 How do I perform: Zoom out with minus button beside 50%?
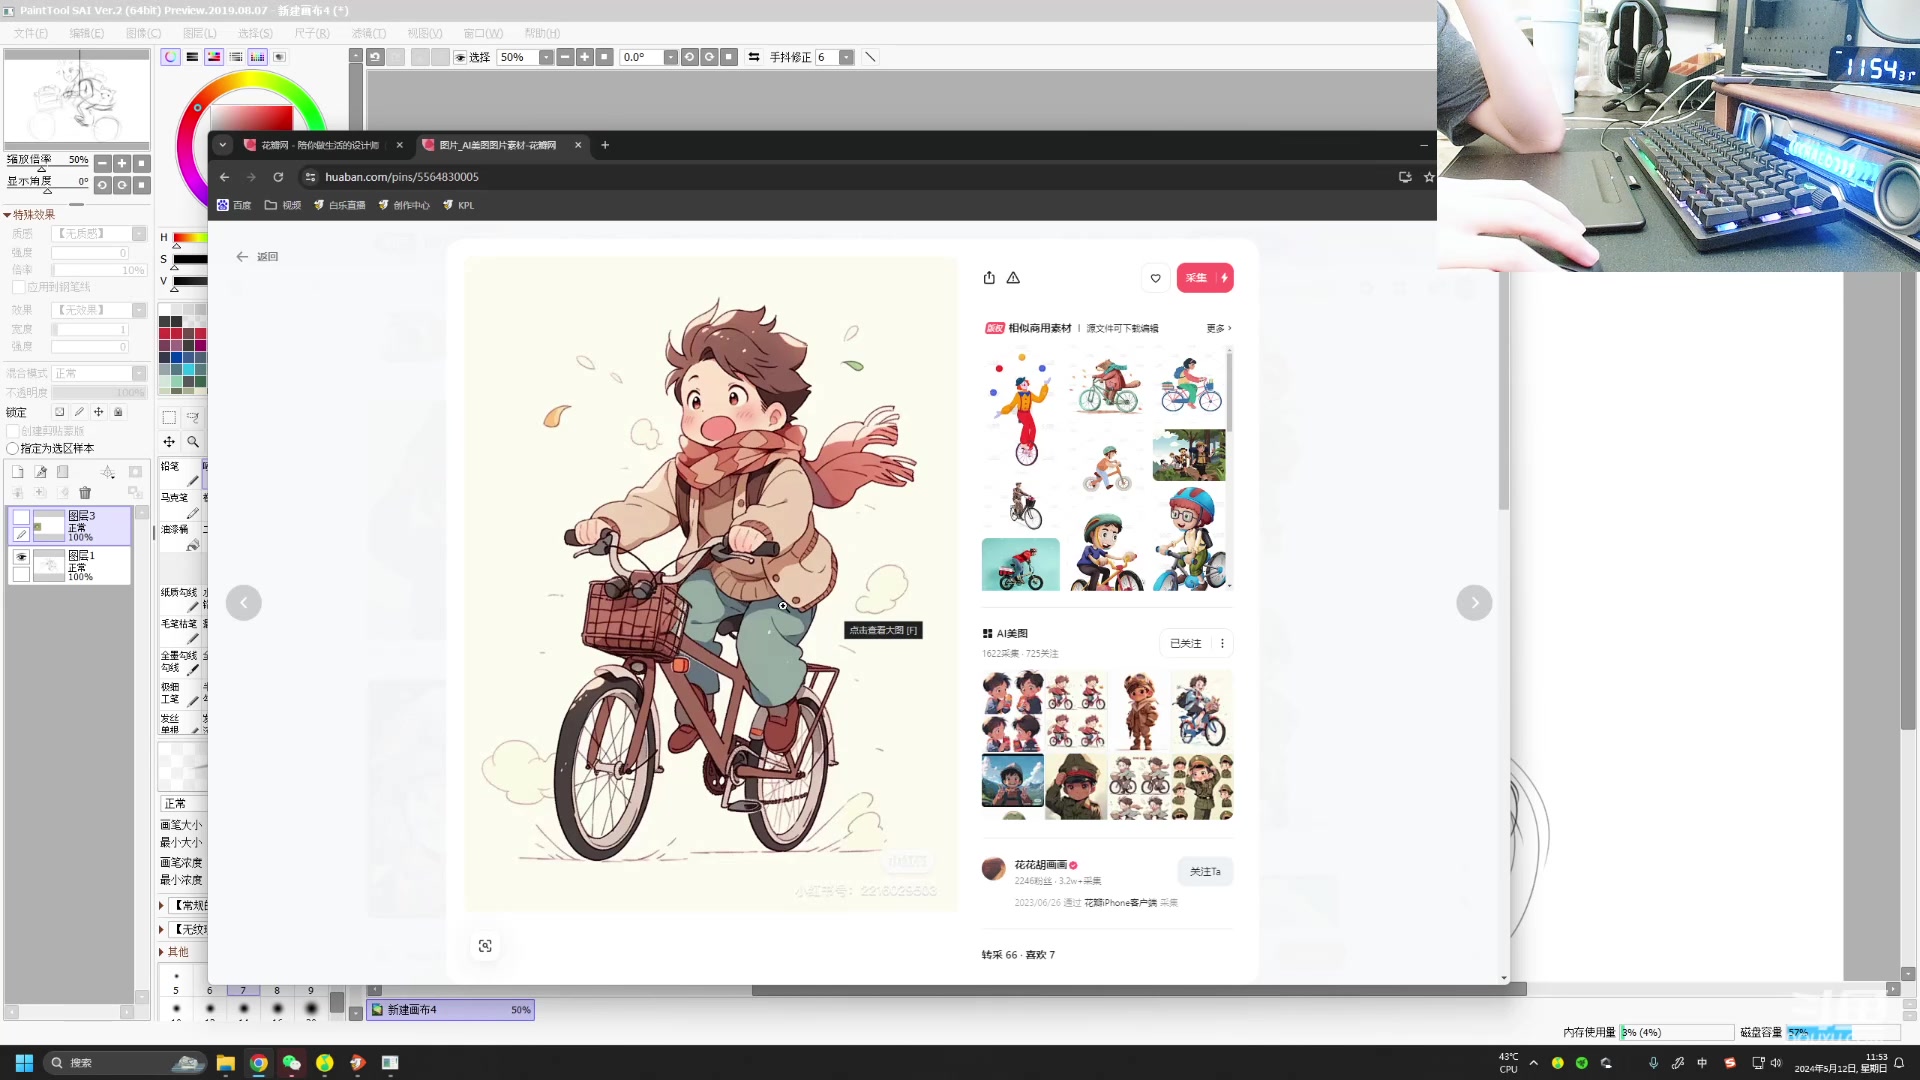coord(565,57)
